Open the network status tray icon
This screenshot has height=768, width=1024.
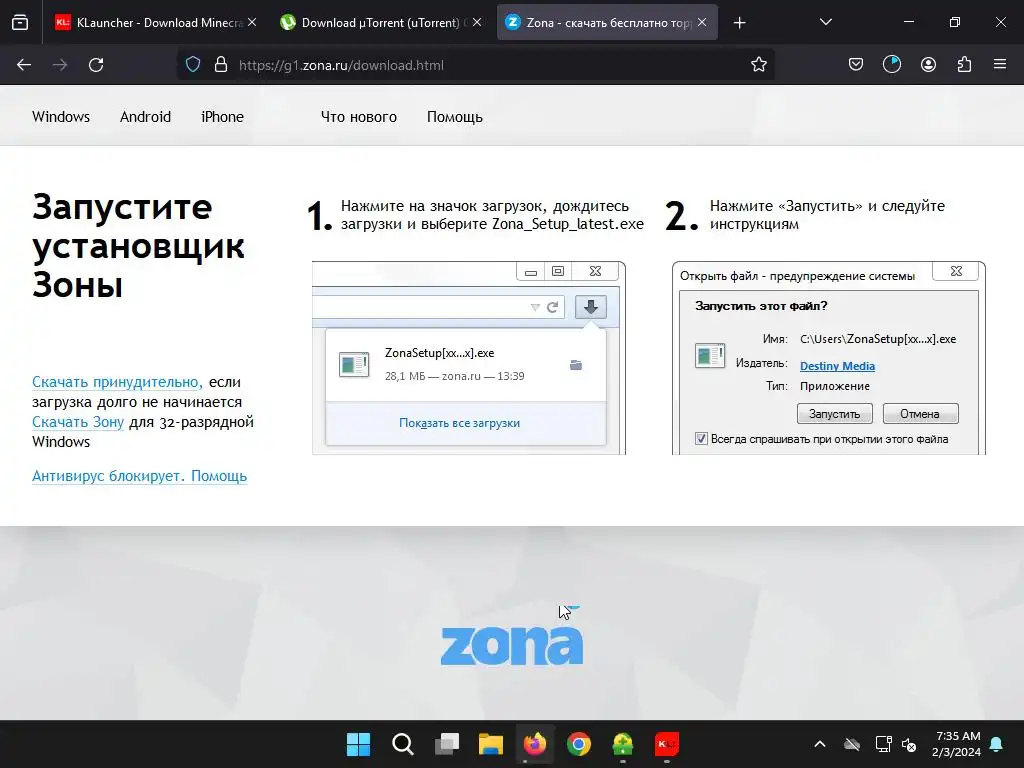pos(883,744)
